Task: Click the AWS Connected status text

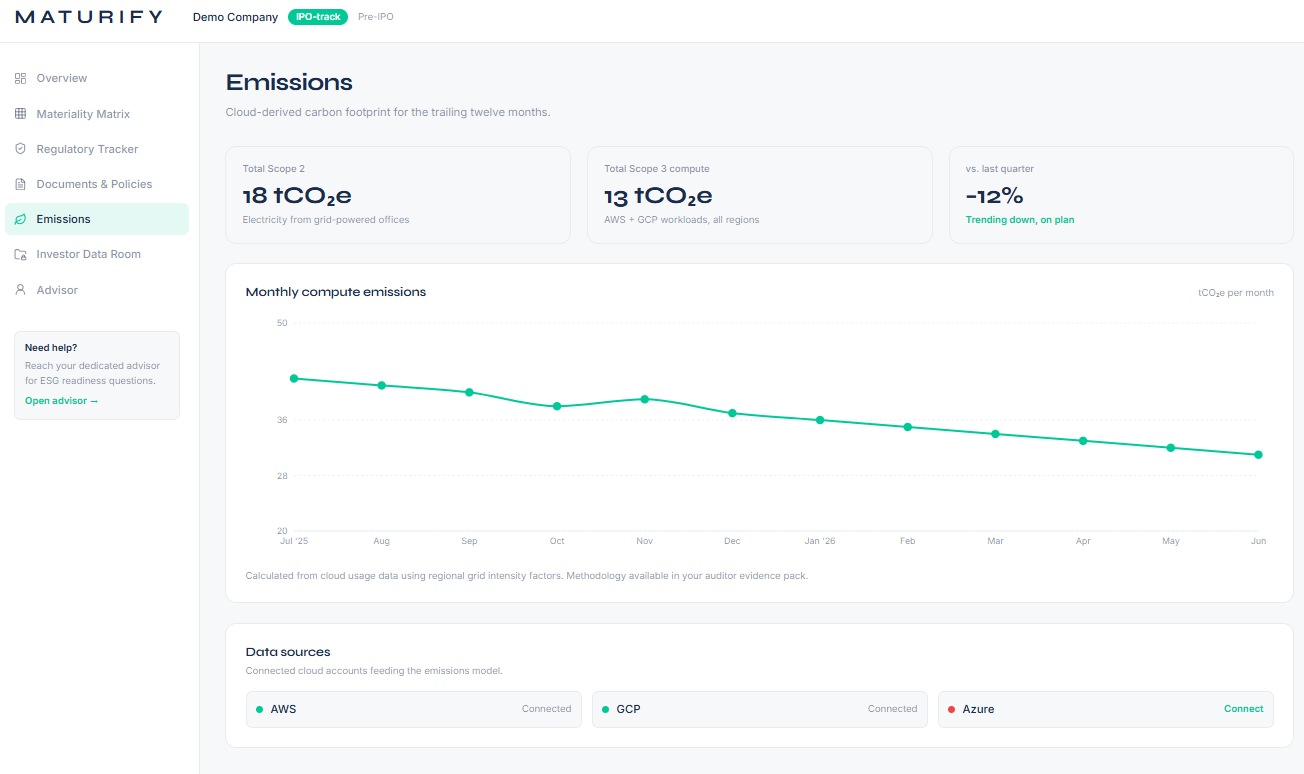Action: pyautogui.click(x=546, y=709)
